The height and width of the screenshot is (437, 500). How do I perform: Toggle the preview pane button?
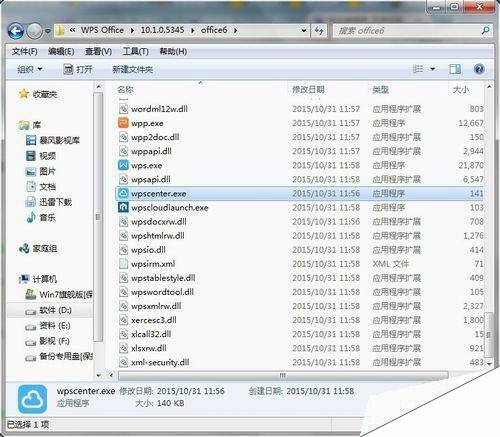[455, 69]
